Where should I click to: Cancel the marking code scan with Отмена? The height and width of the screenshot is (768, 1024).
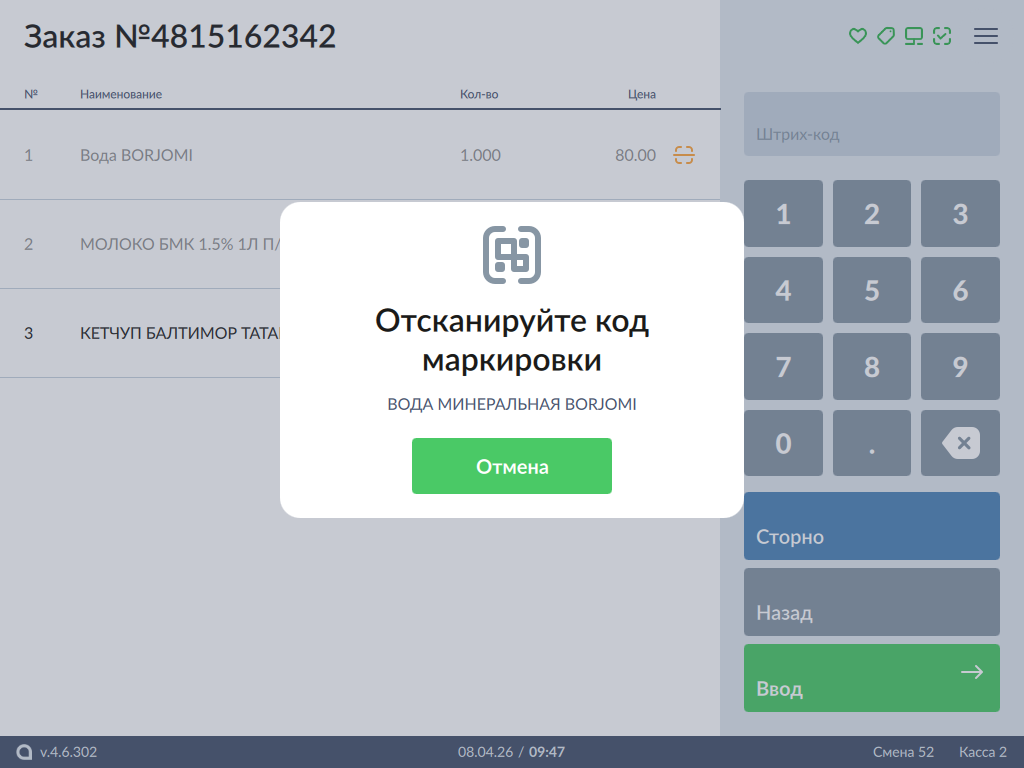tap(512, 466)
